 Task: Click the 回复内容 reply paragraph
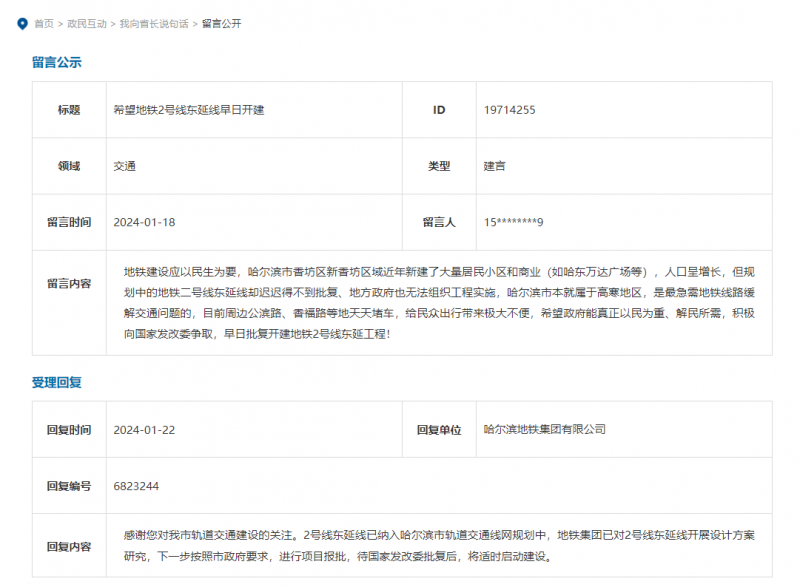pos(440,546)
